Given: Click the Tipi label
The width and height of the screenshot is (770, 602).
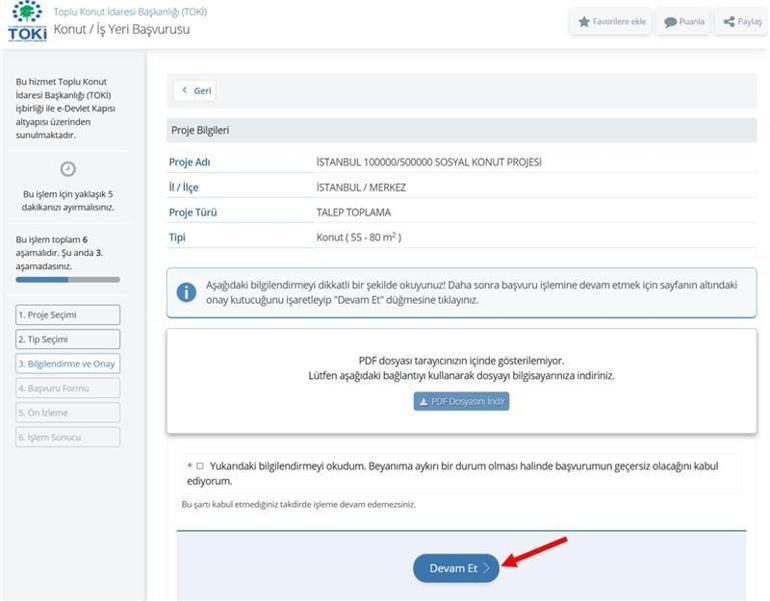Looking at the screenshot, I should (177, 237).
